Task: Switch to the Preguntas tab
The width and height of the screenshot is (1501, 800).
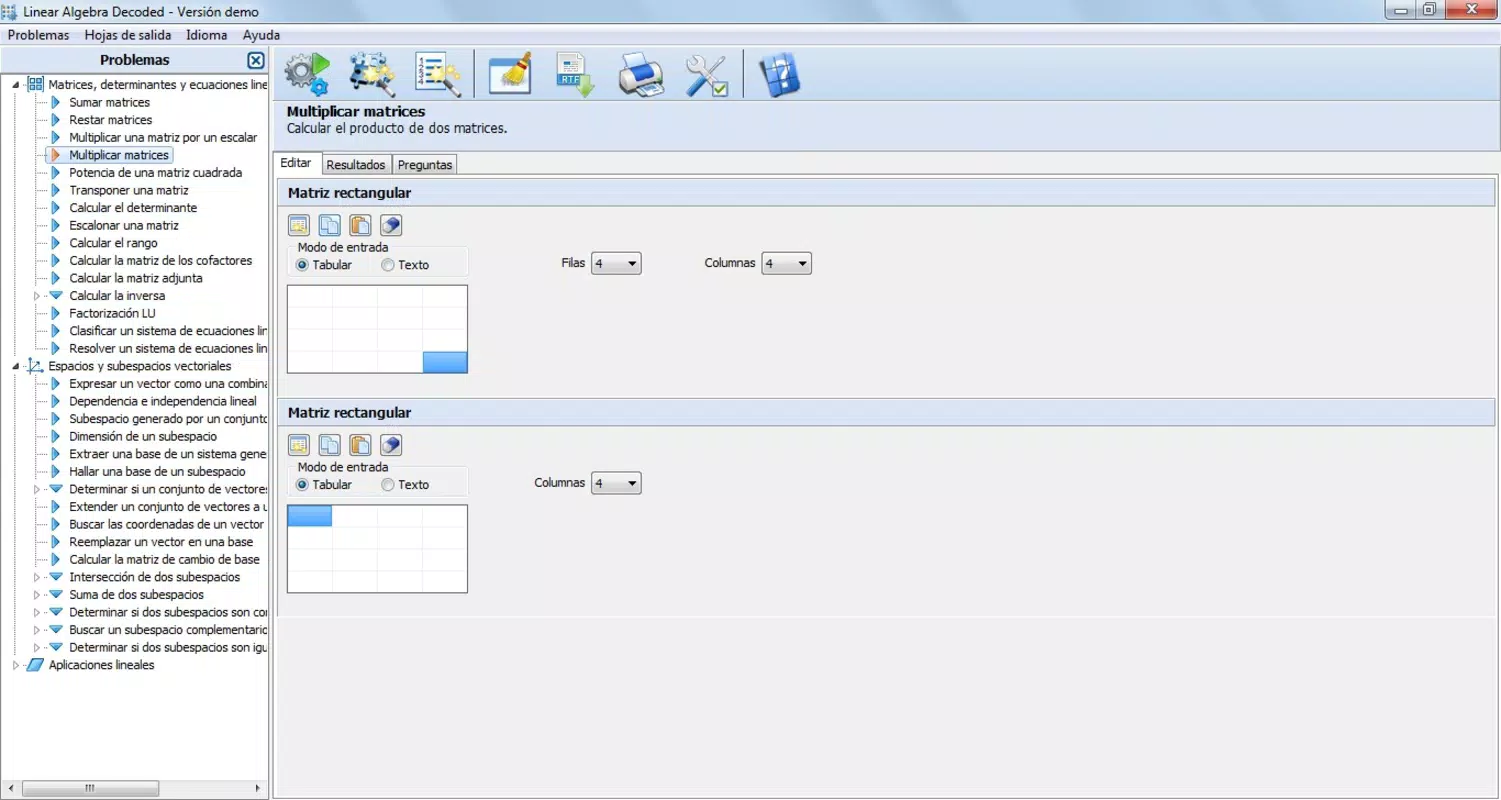Action: click(425, 164)
